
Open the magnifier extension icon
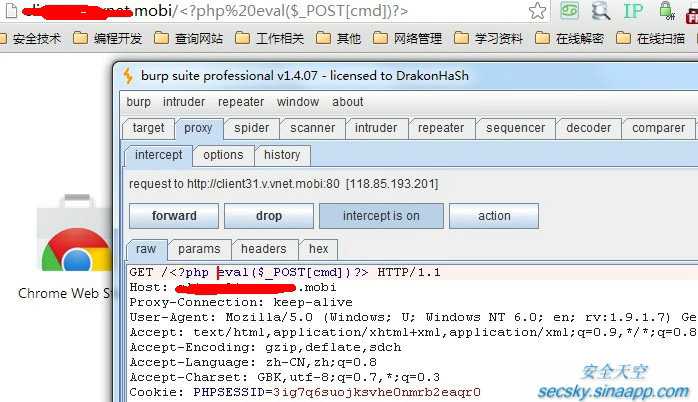click(600, 10)
